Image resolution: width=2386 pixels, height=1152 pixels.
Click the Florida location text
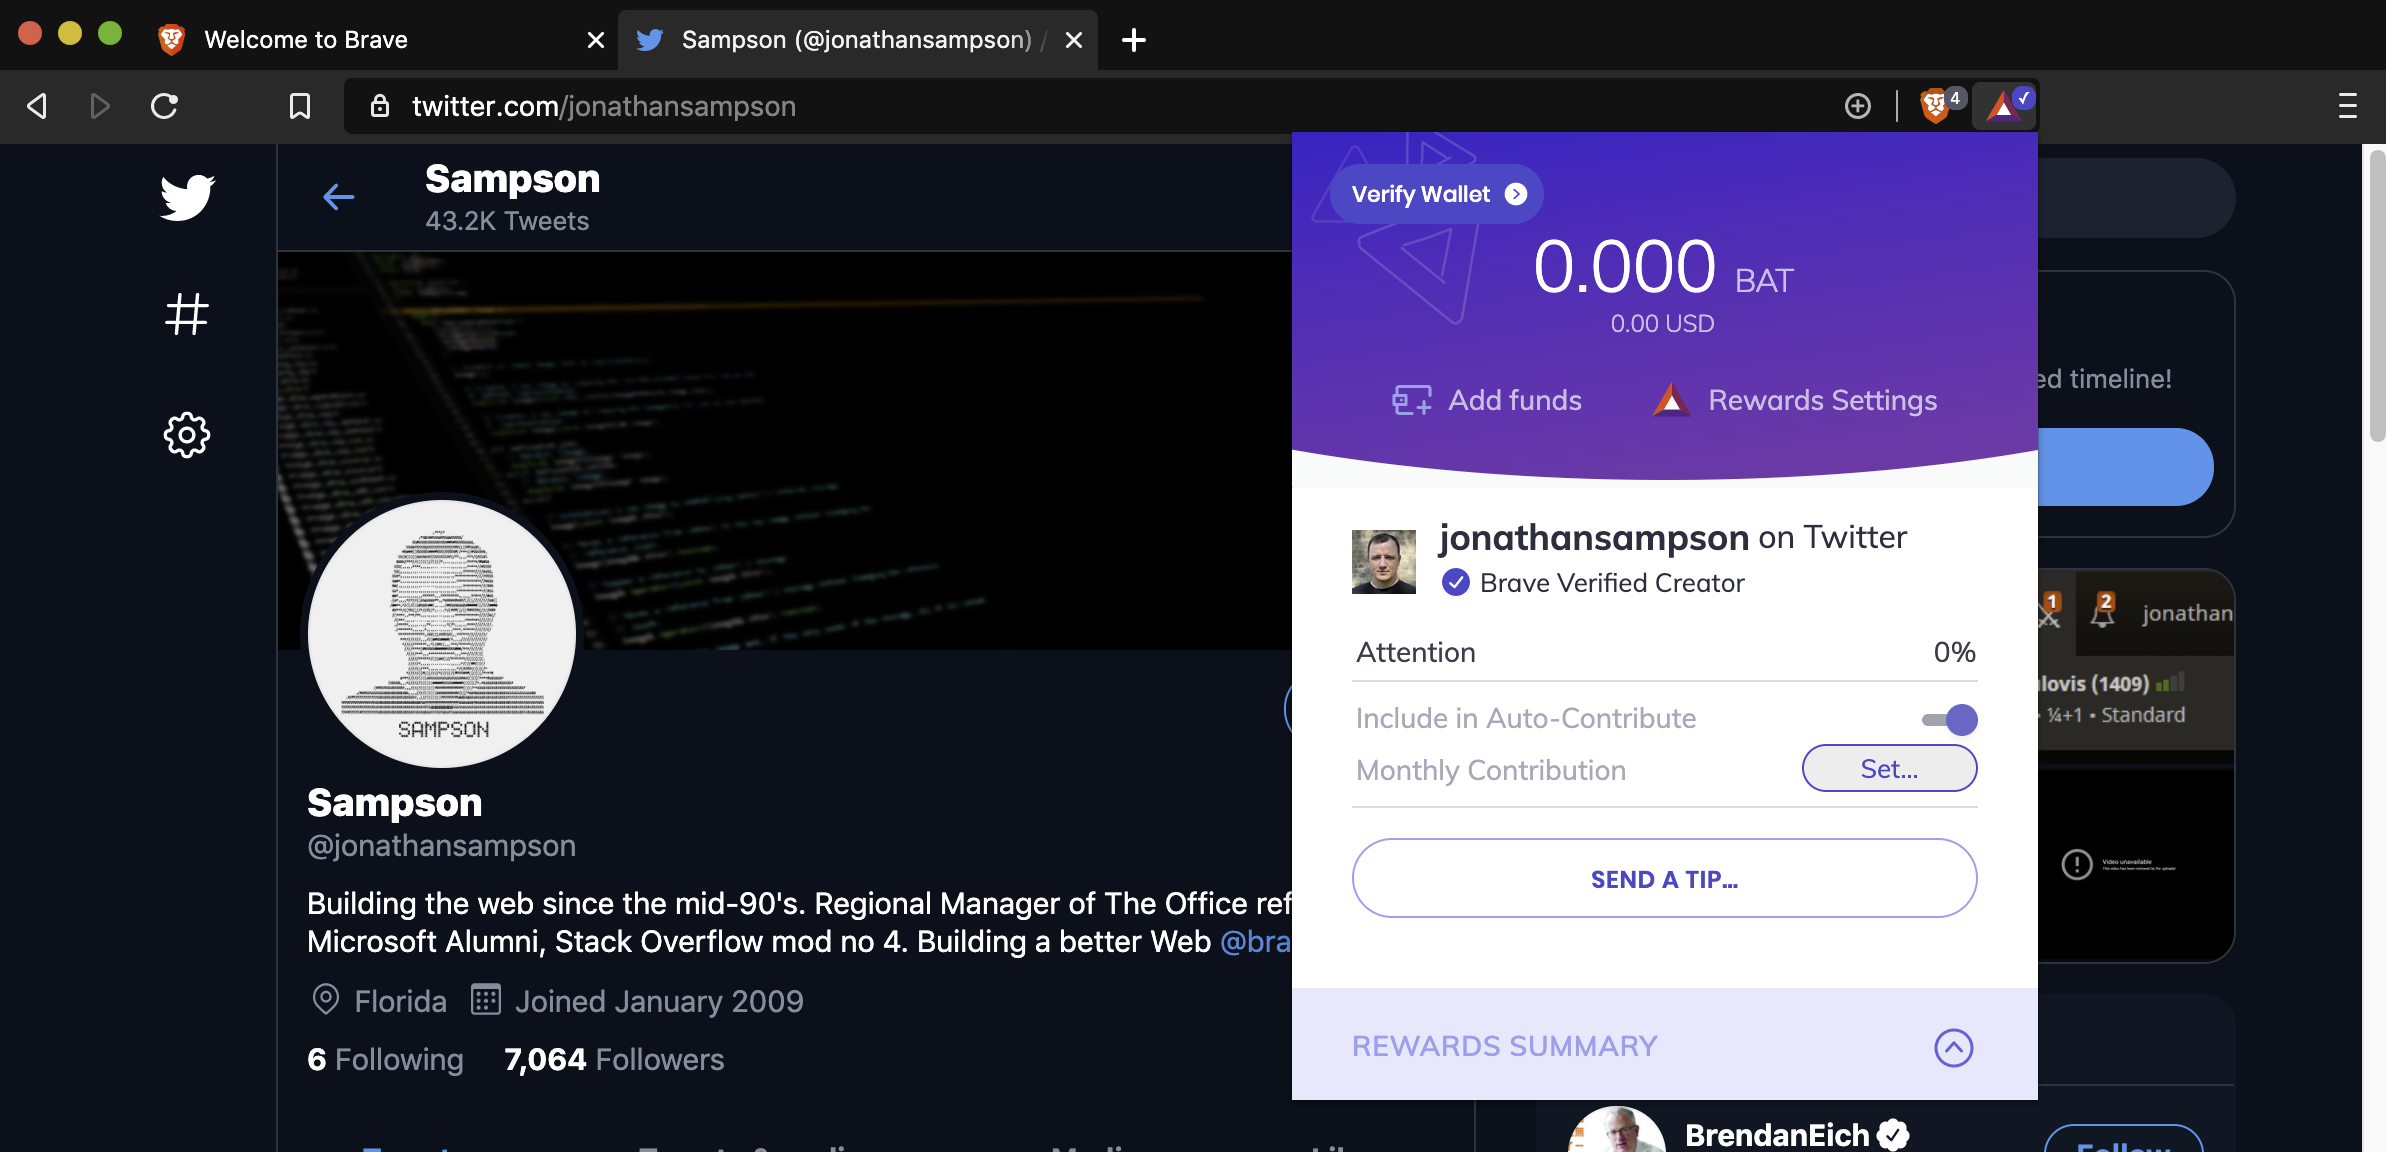(400, 1002)
